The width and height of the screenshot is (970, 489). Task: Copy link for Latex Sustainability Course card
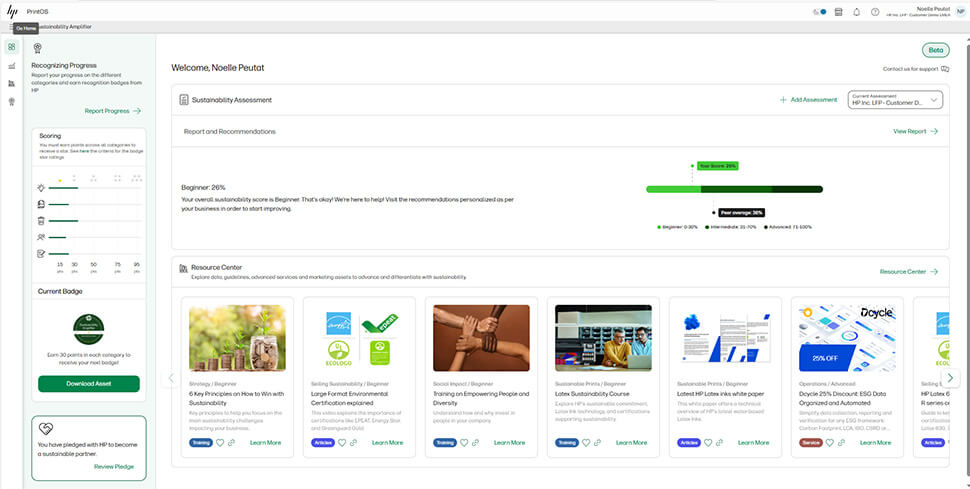pos(598,443)
